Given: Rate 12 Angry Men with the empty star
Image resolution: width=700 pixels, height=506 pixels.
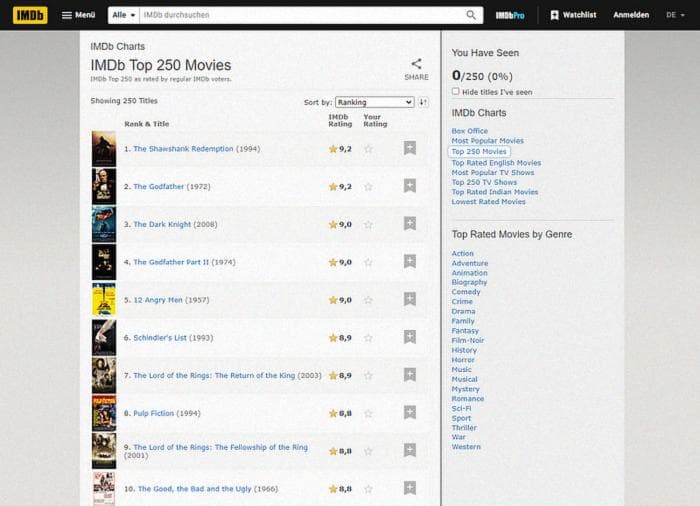Looking at the screenshot, I should [368, 300].
